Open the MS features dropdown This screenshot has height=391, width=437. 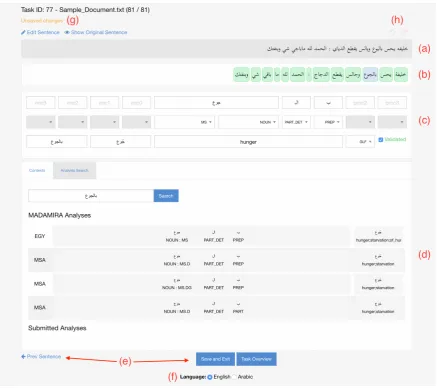tap(184, 122)
